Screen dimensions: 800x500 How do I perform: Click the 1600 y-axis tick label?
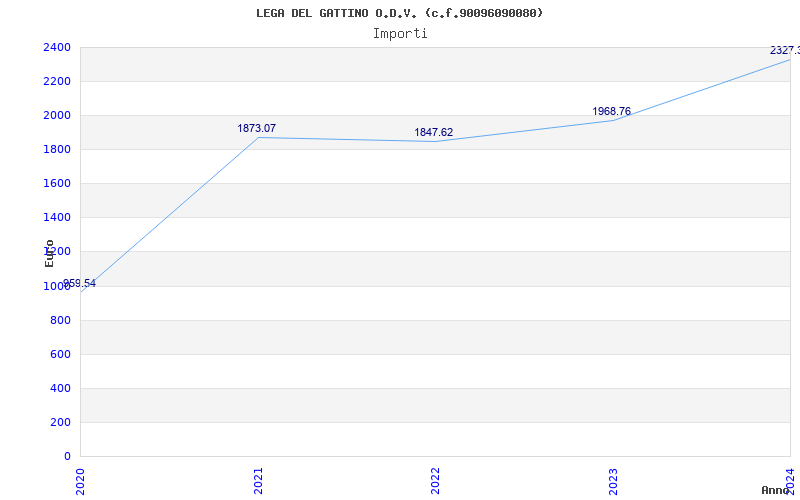coord(57,184)
